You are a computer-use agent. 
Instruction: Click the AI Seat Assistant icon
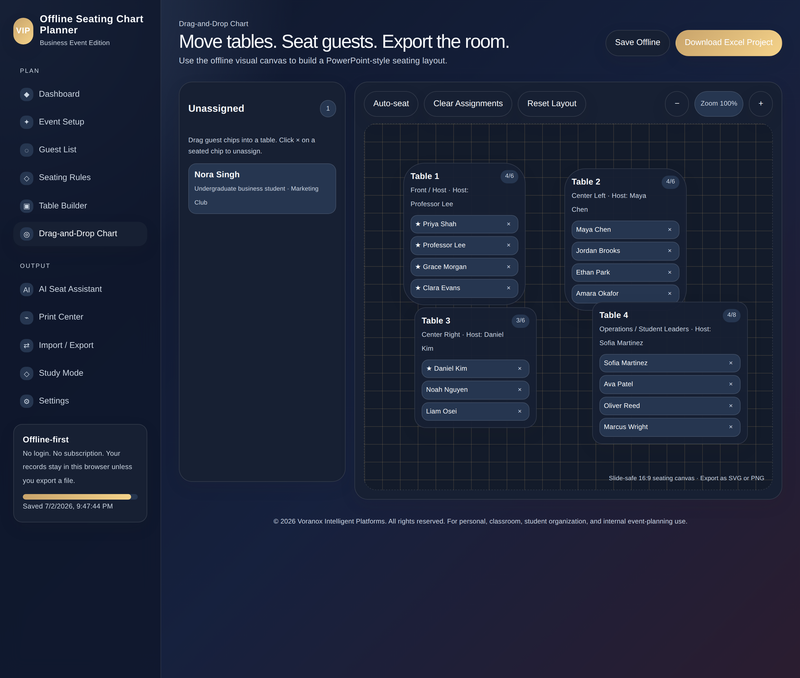pyautogui.click(x=27, y=290)
